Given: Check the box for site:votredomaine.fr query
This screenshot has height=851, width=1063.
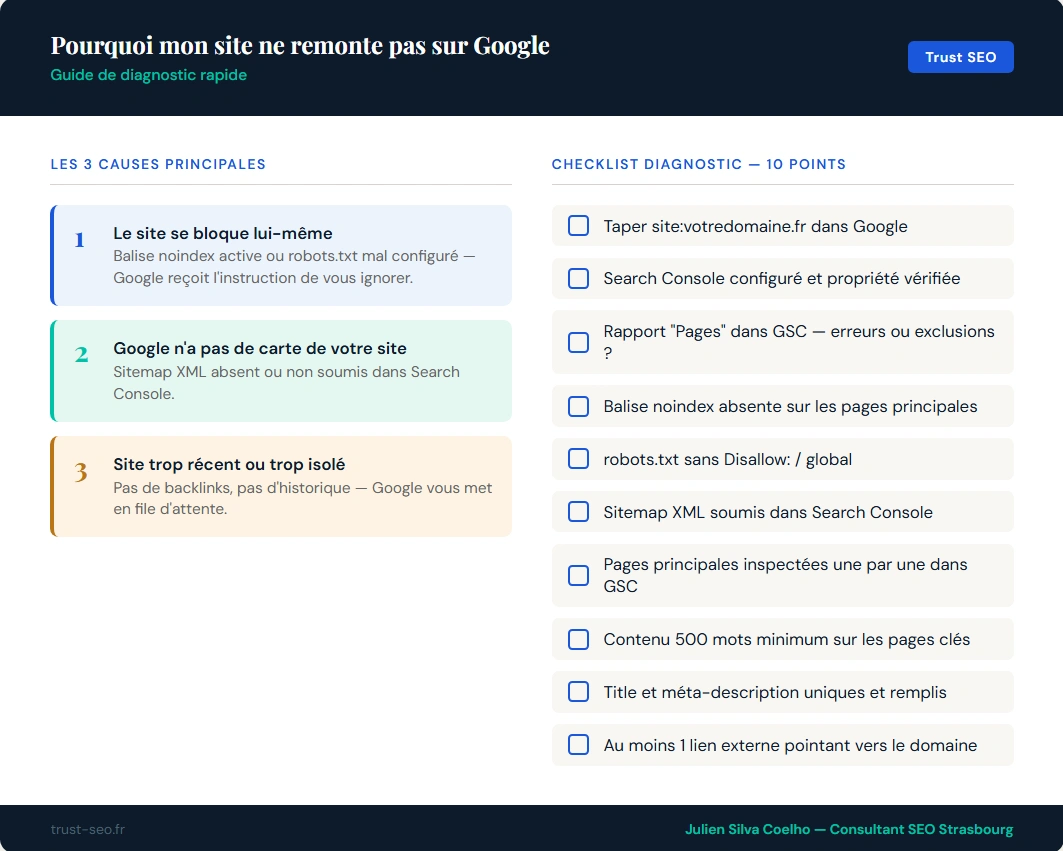Looking at the screenshot, I should pyautogui.click(x=578, y=226).
